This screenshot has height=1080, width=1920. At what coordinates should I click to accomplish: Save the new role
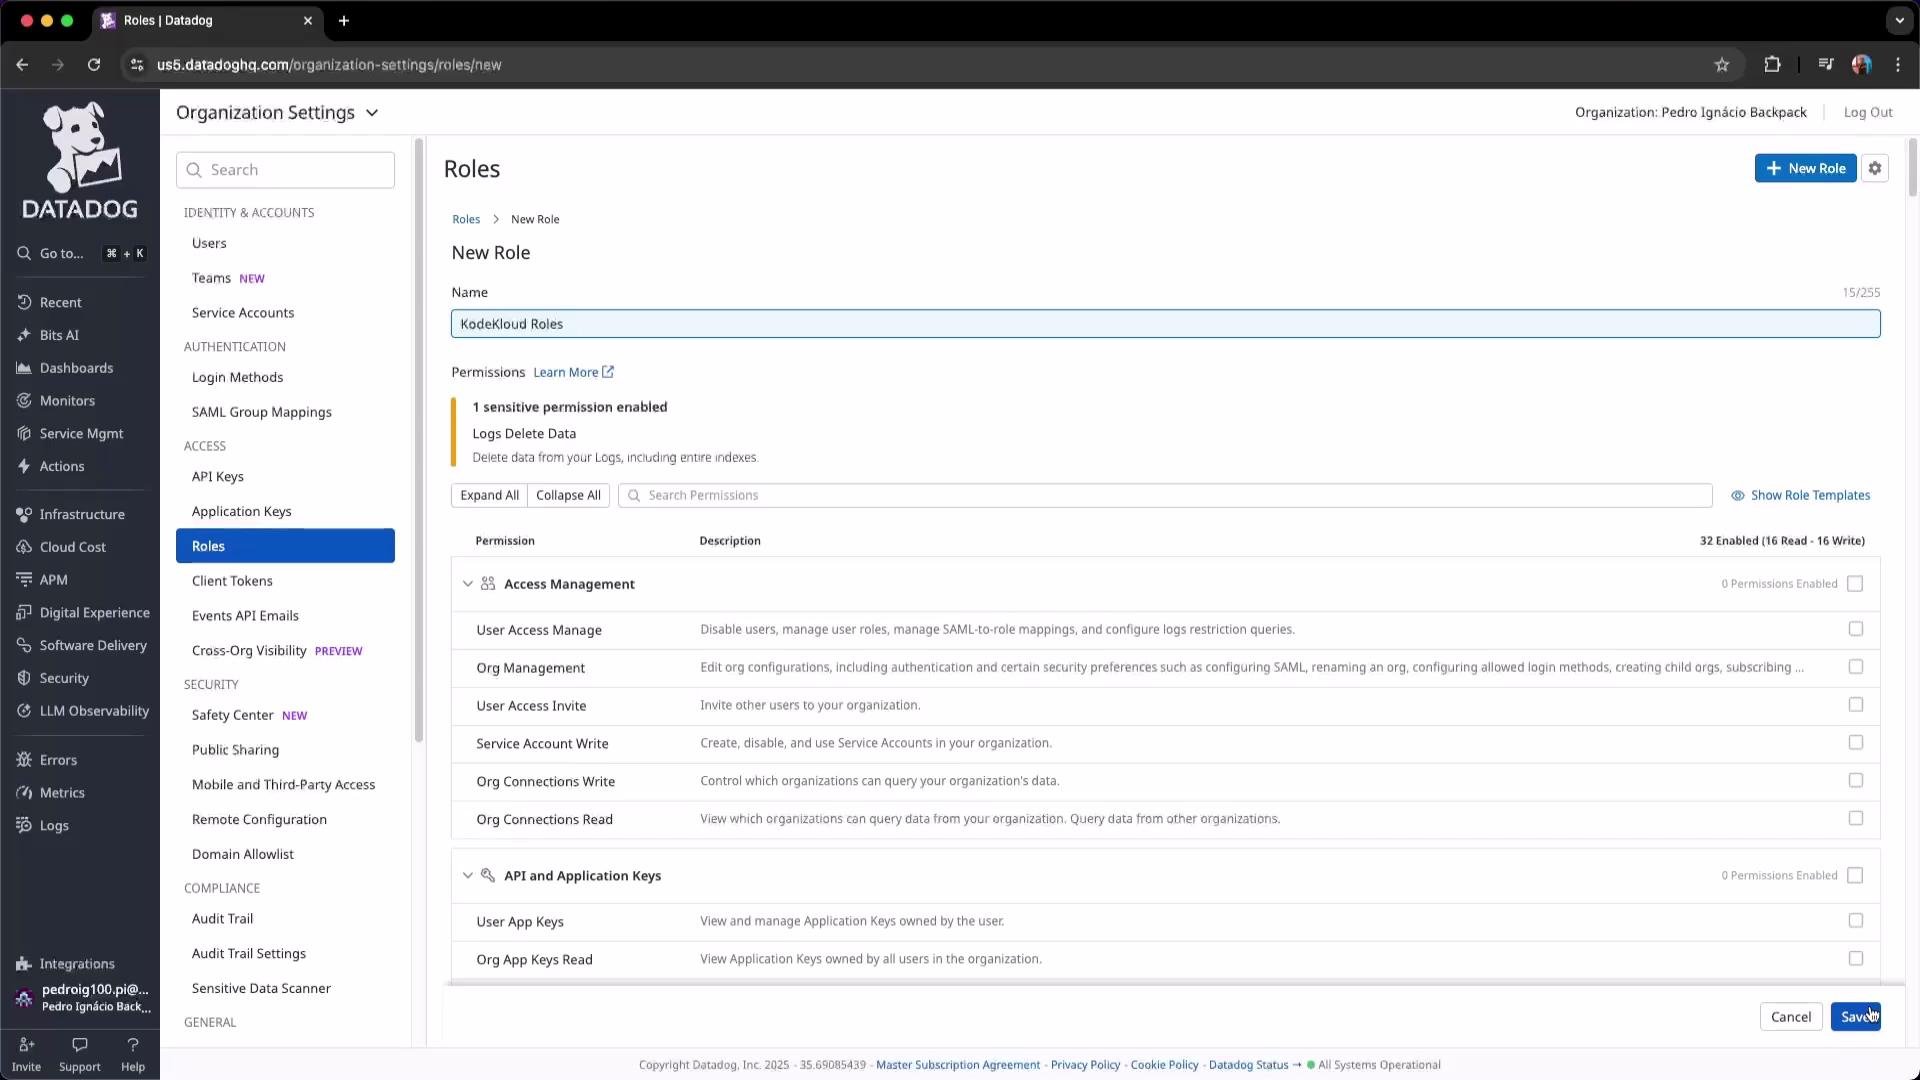1855,1017
